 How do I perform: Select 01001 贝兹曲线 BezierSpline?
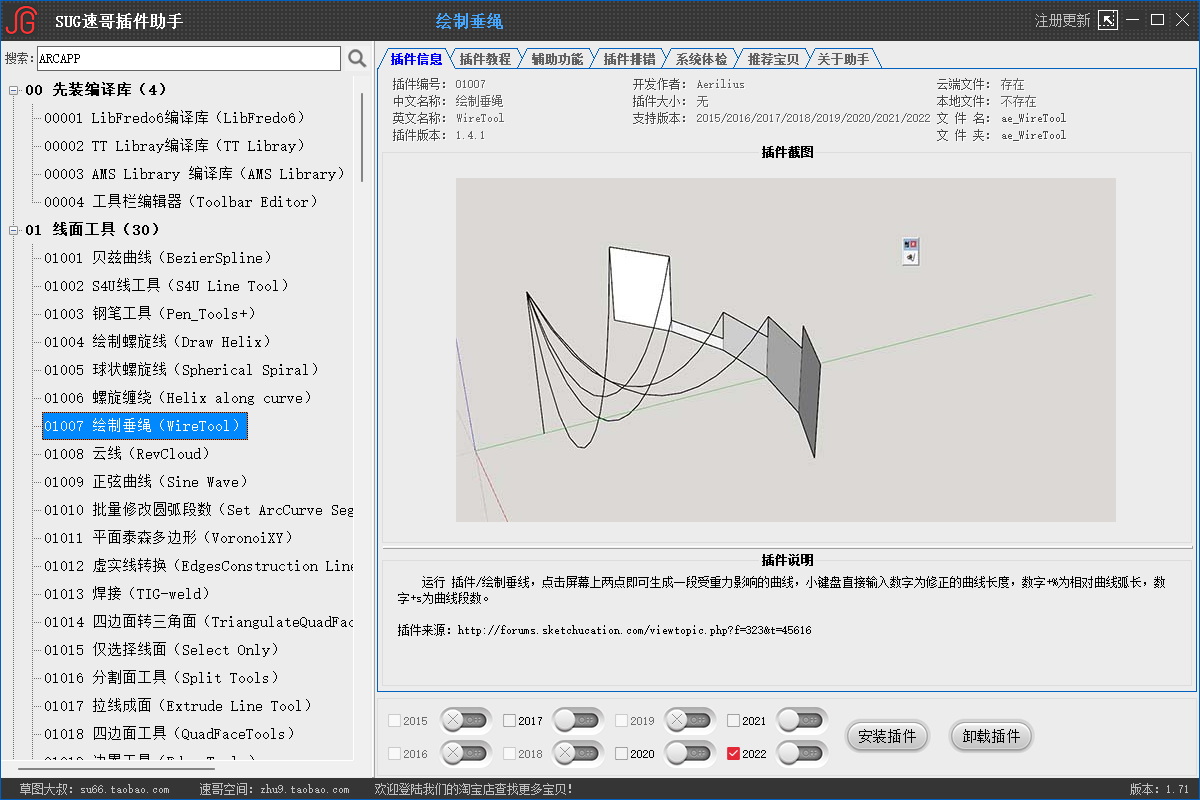pos(158,258)
